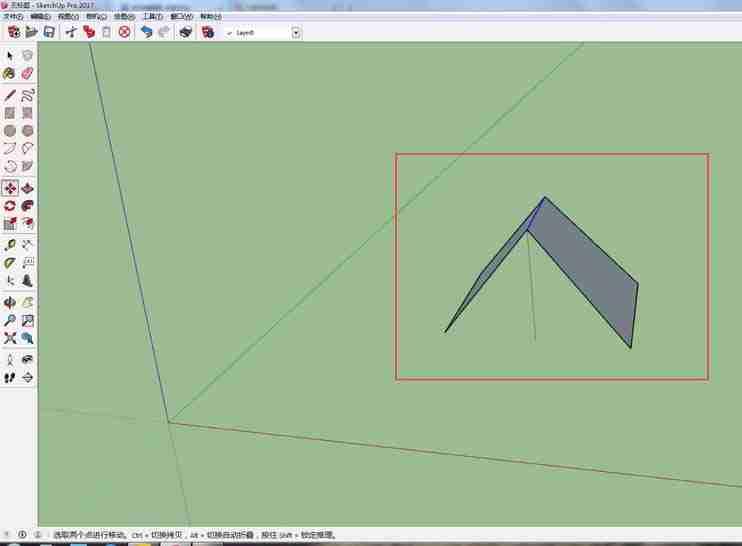
Task: Select the Zoom Window tool
Action: click(x=27, y=321)
